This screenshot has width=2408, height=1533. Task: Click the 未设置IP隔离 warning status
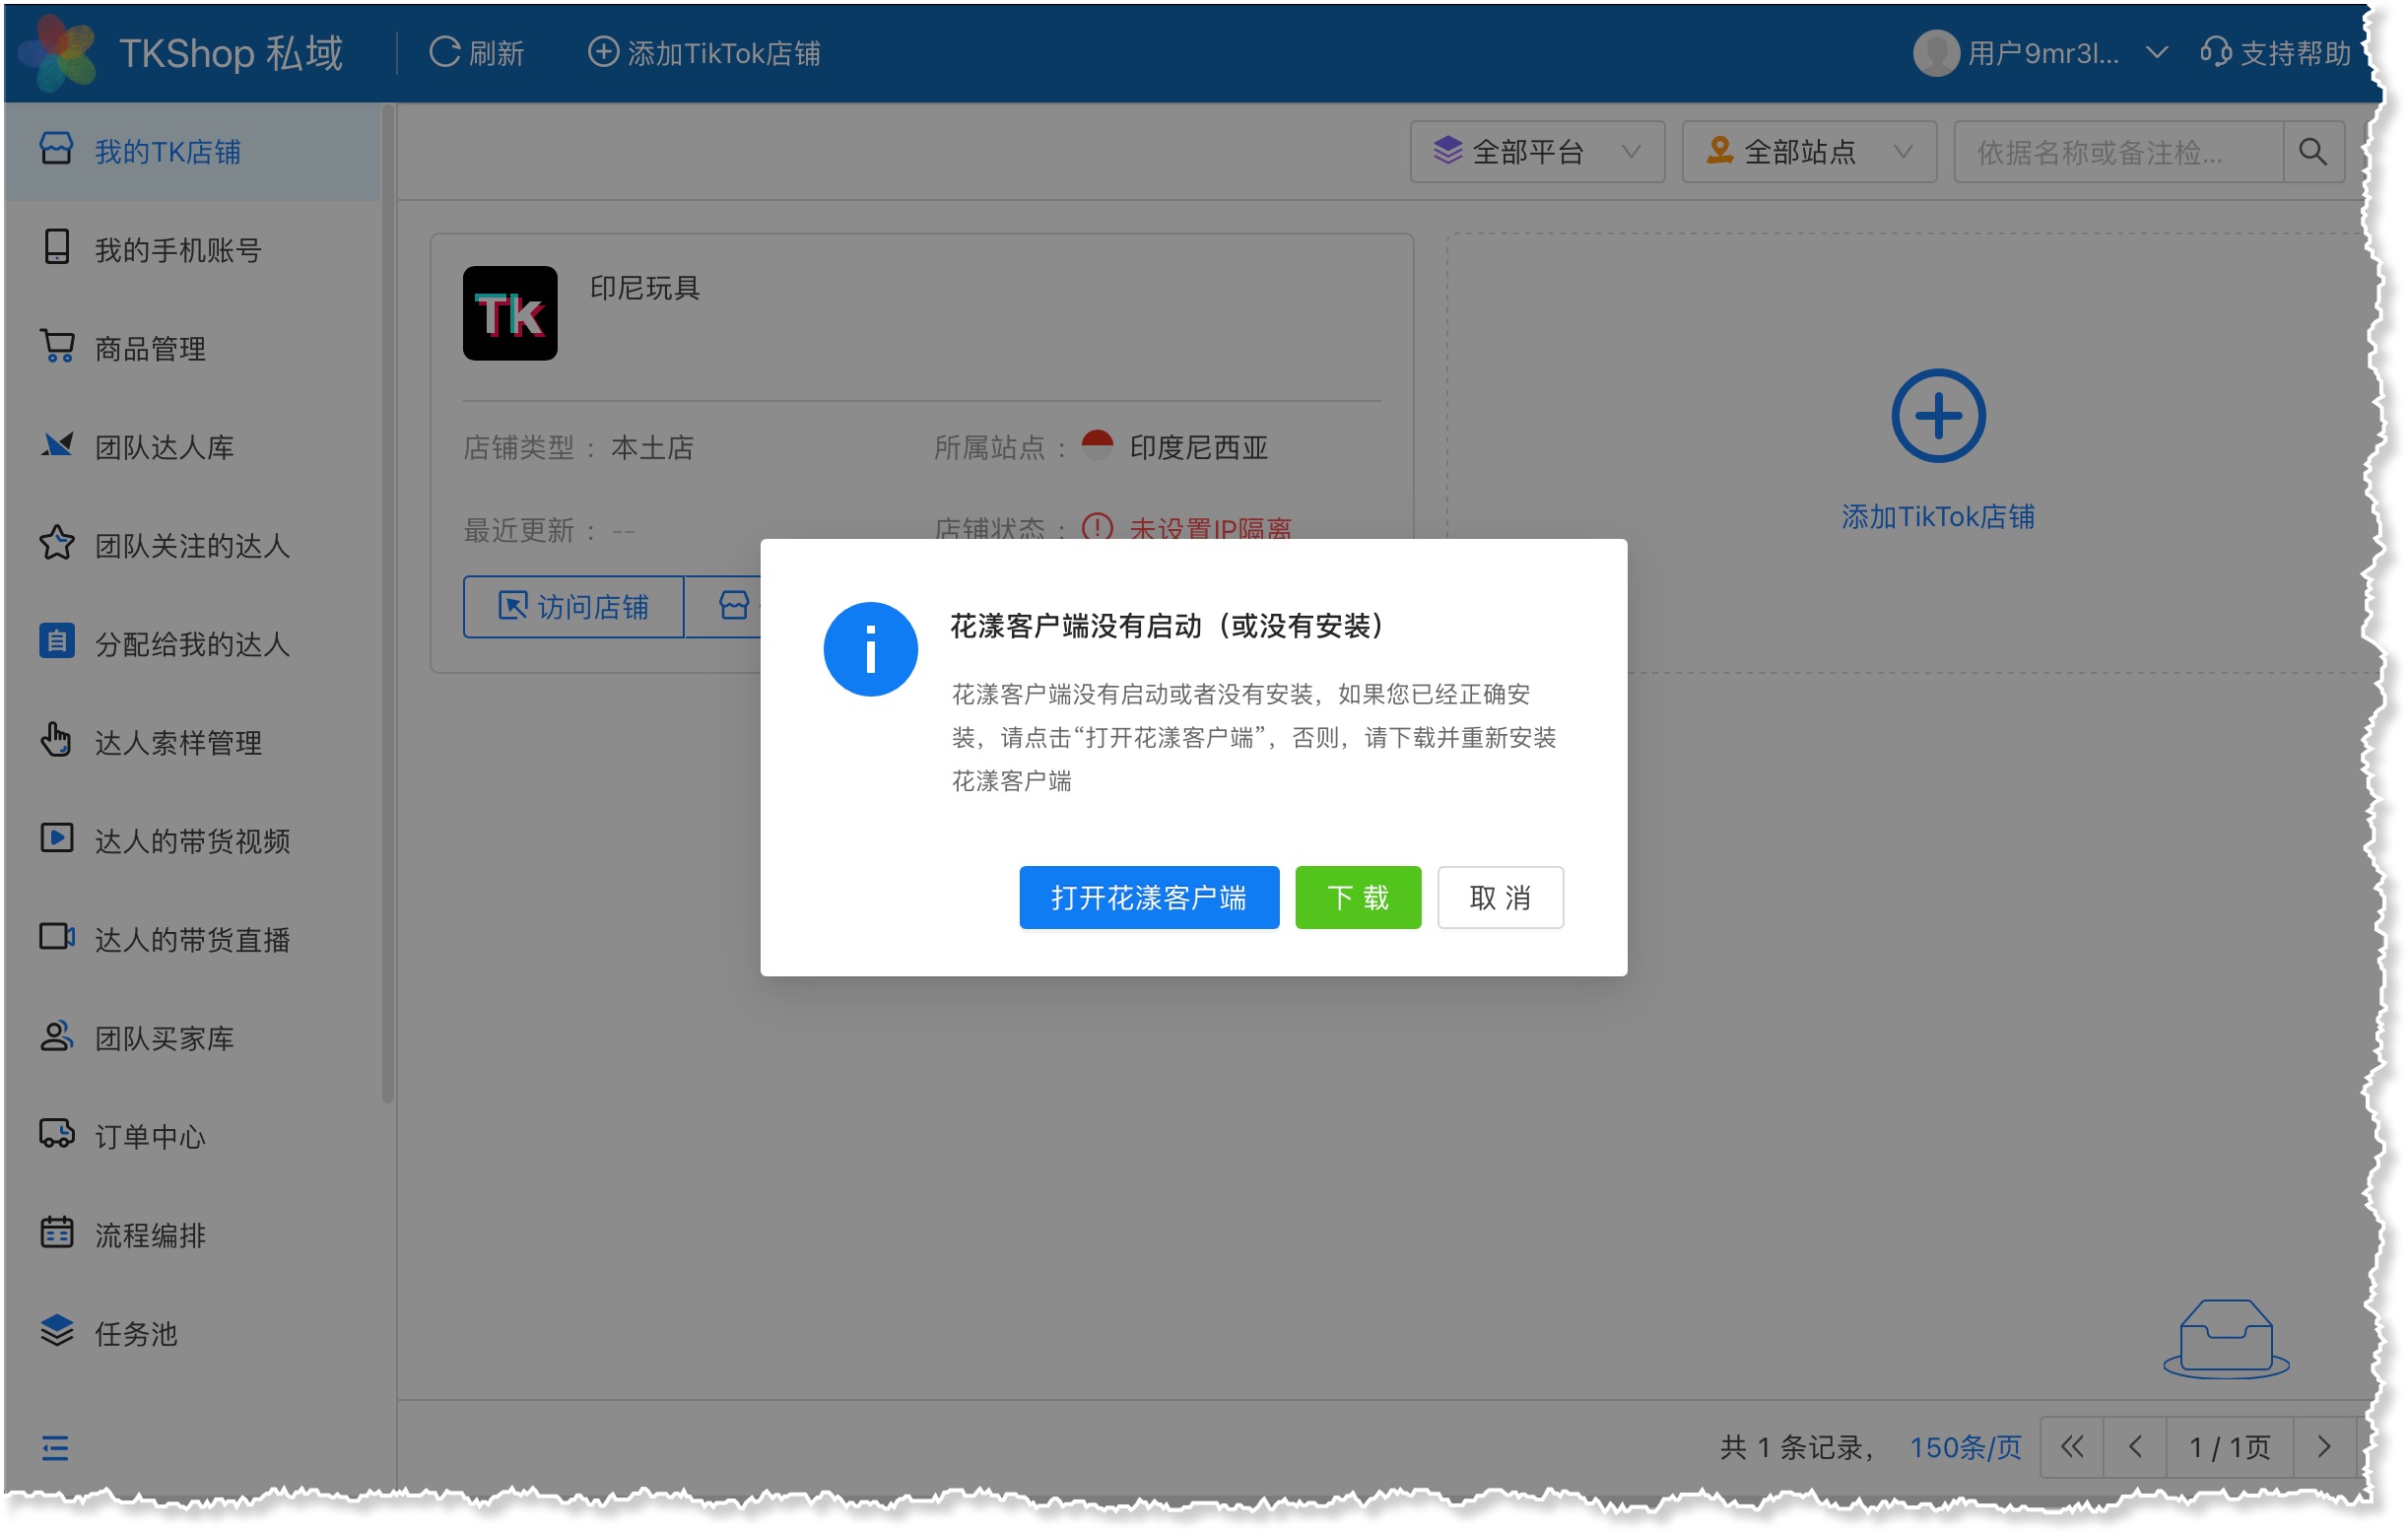[1188, 527]
